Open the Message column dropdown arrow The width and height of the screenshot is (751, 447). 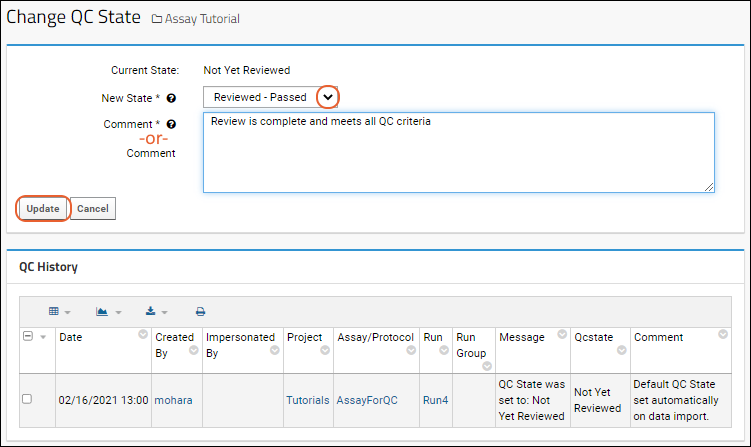[x=562, y=334]
